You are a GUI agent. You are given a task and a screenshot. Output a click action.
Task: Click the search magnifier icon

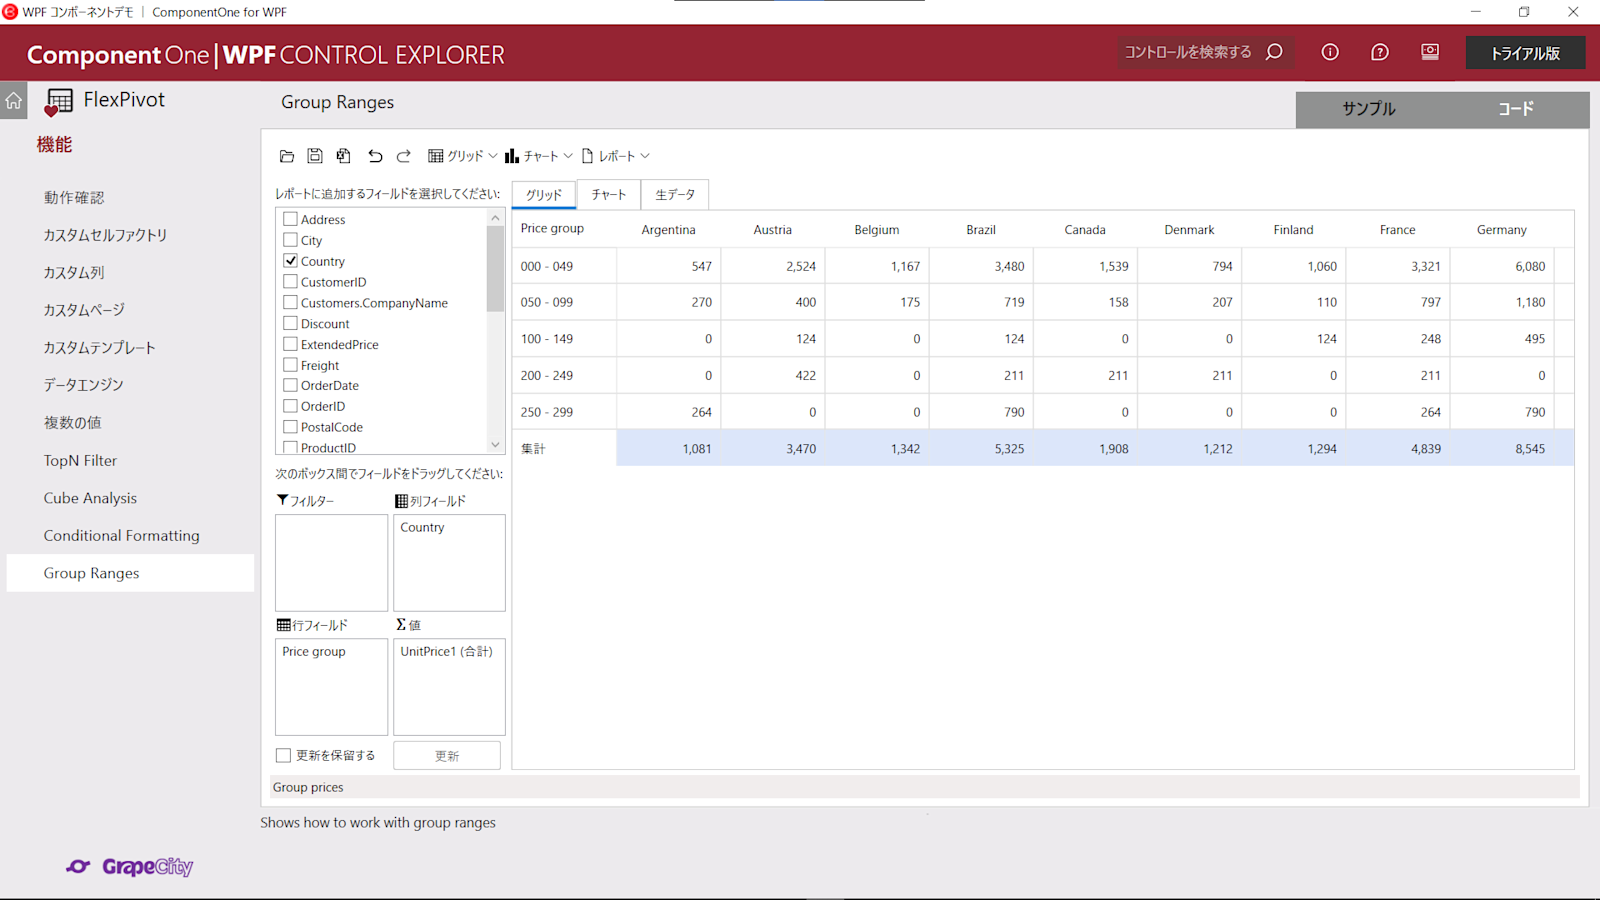1274,52
